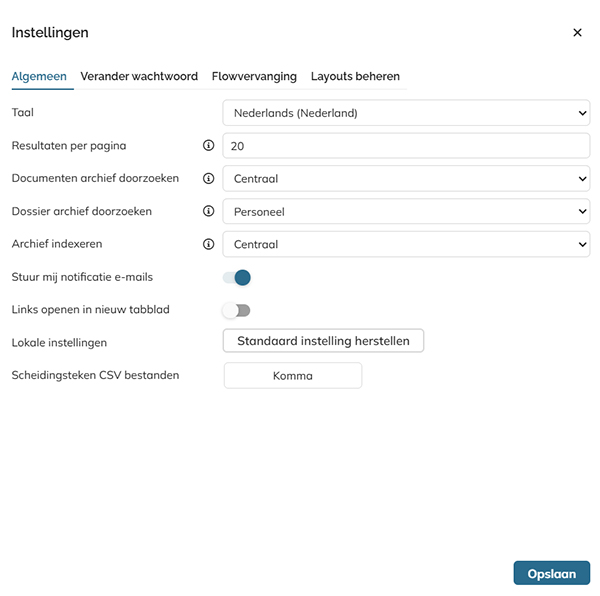Go to Layouts beheren tab
Image resolution: width=600 pixels, height=596 pixels.
(x=355, y=77)
